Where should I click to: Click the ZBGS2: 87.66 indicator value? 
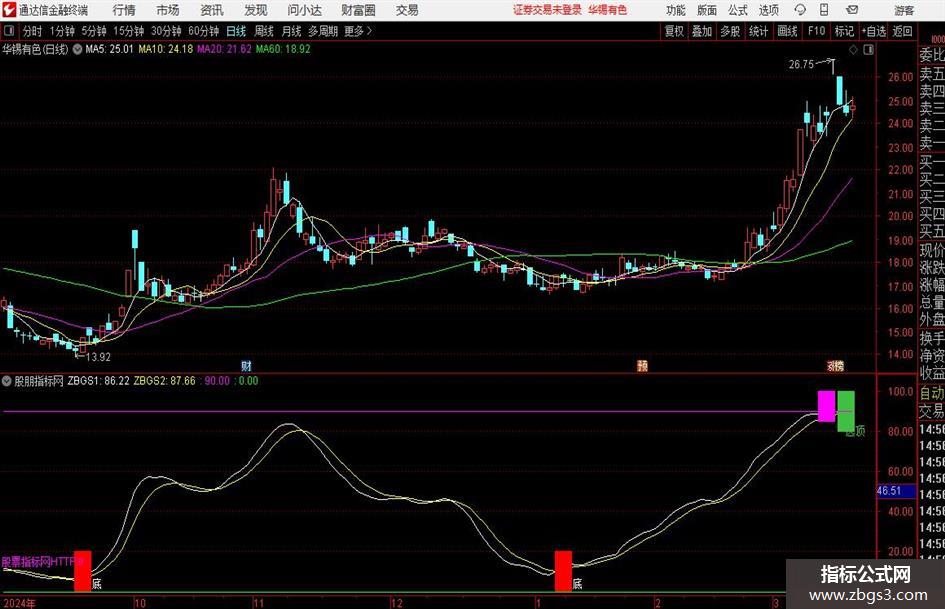point(165,381)
